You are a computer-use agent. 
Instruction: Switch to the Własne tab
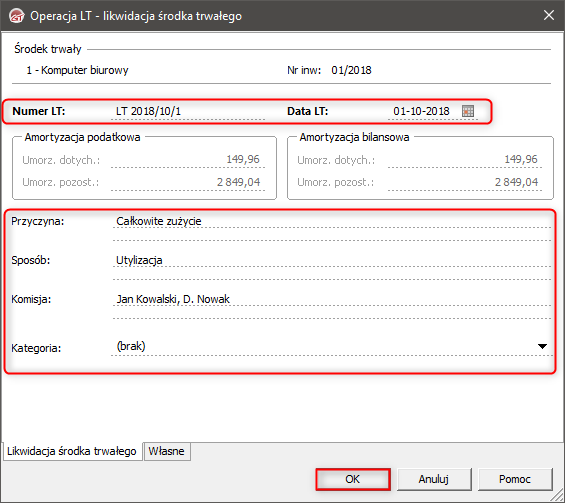167,451
